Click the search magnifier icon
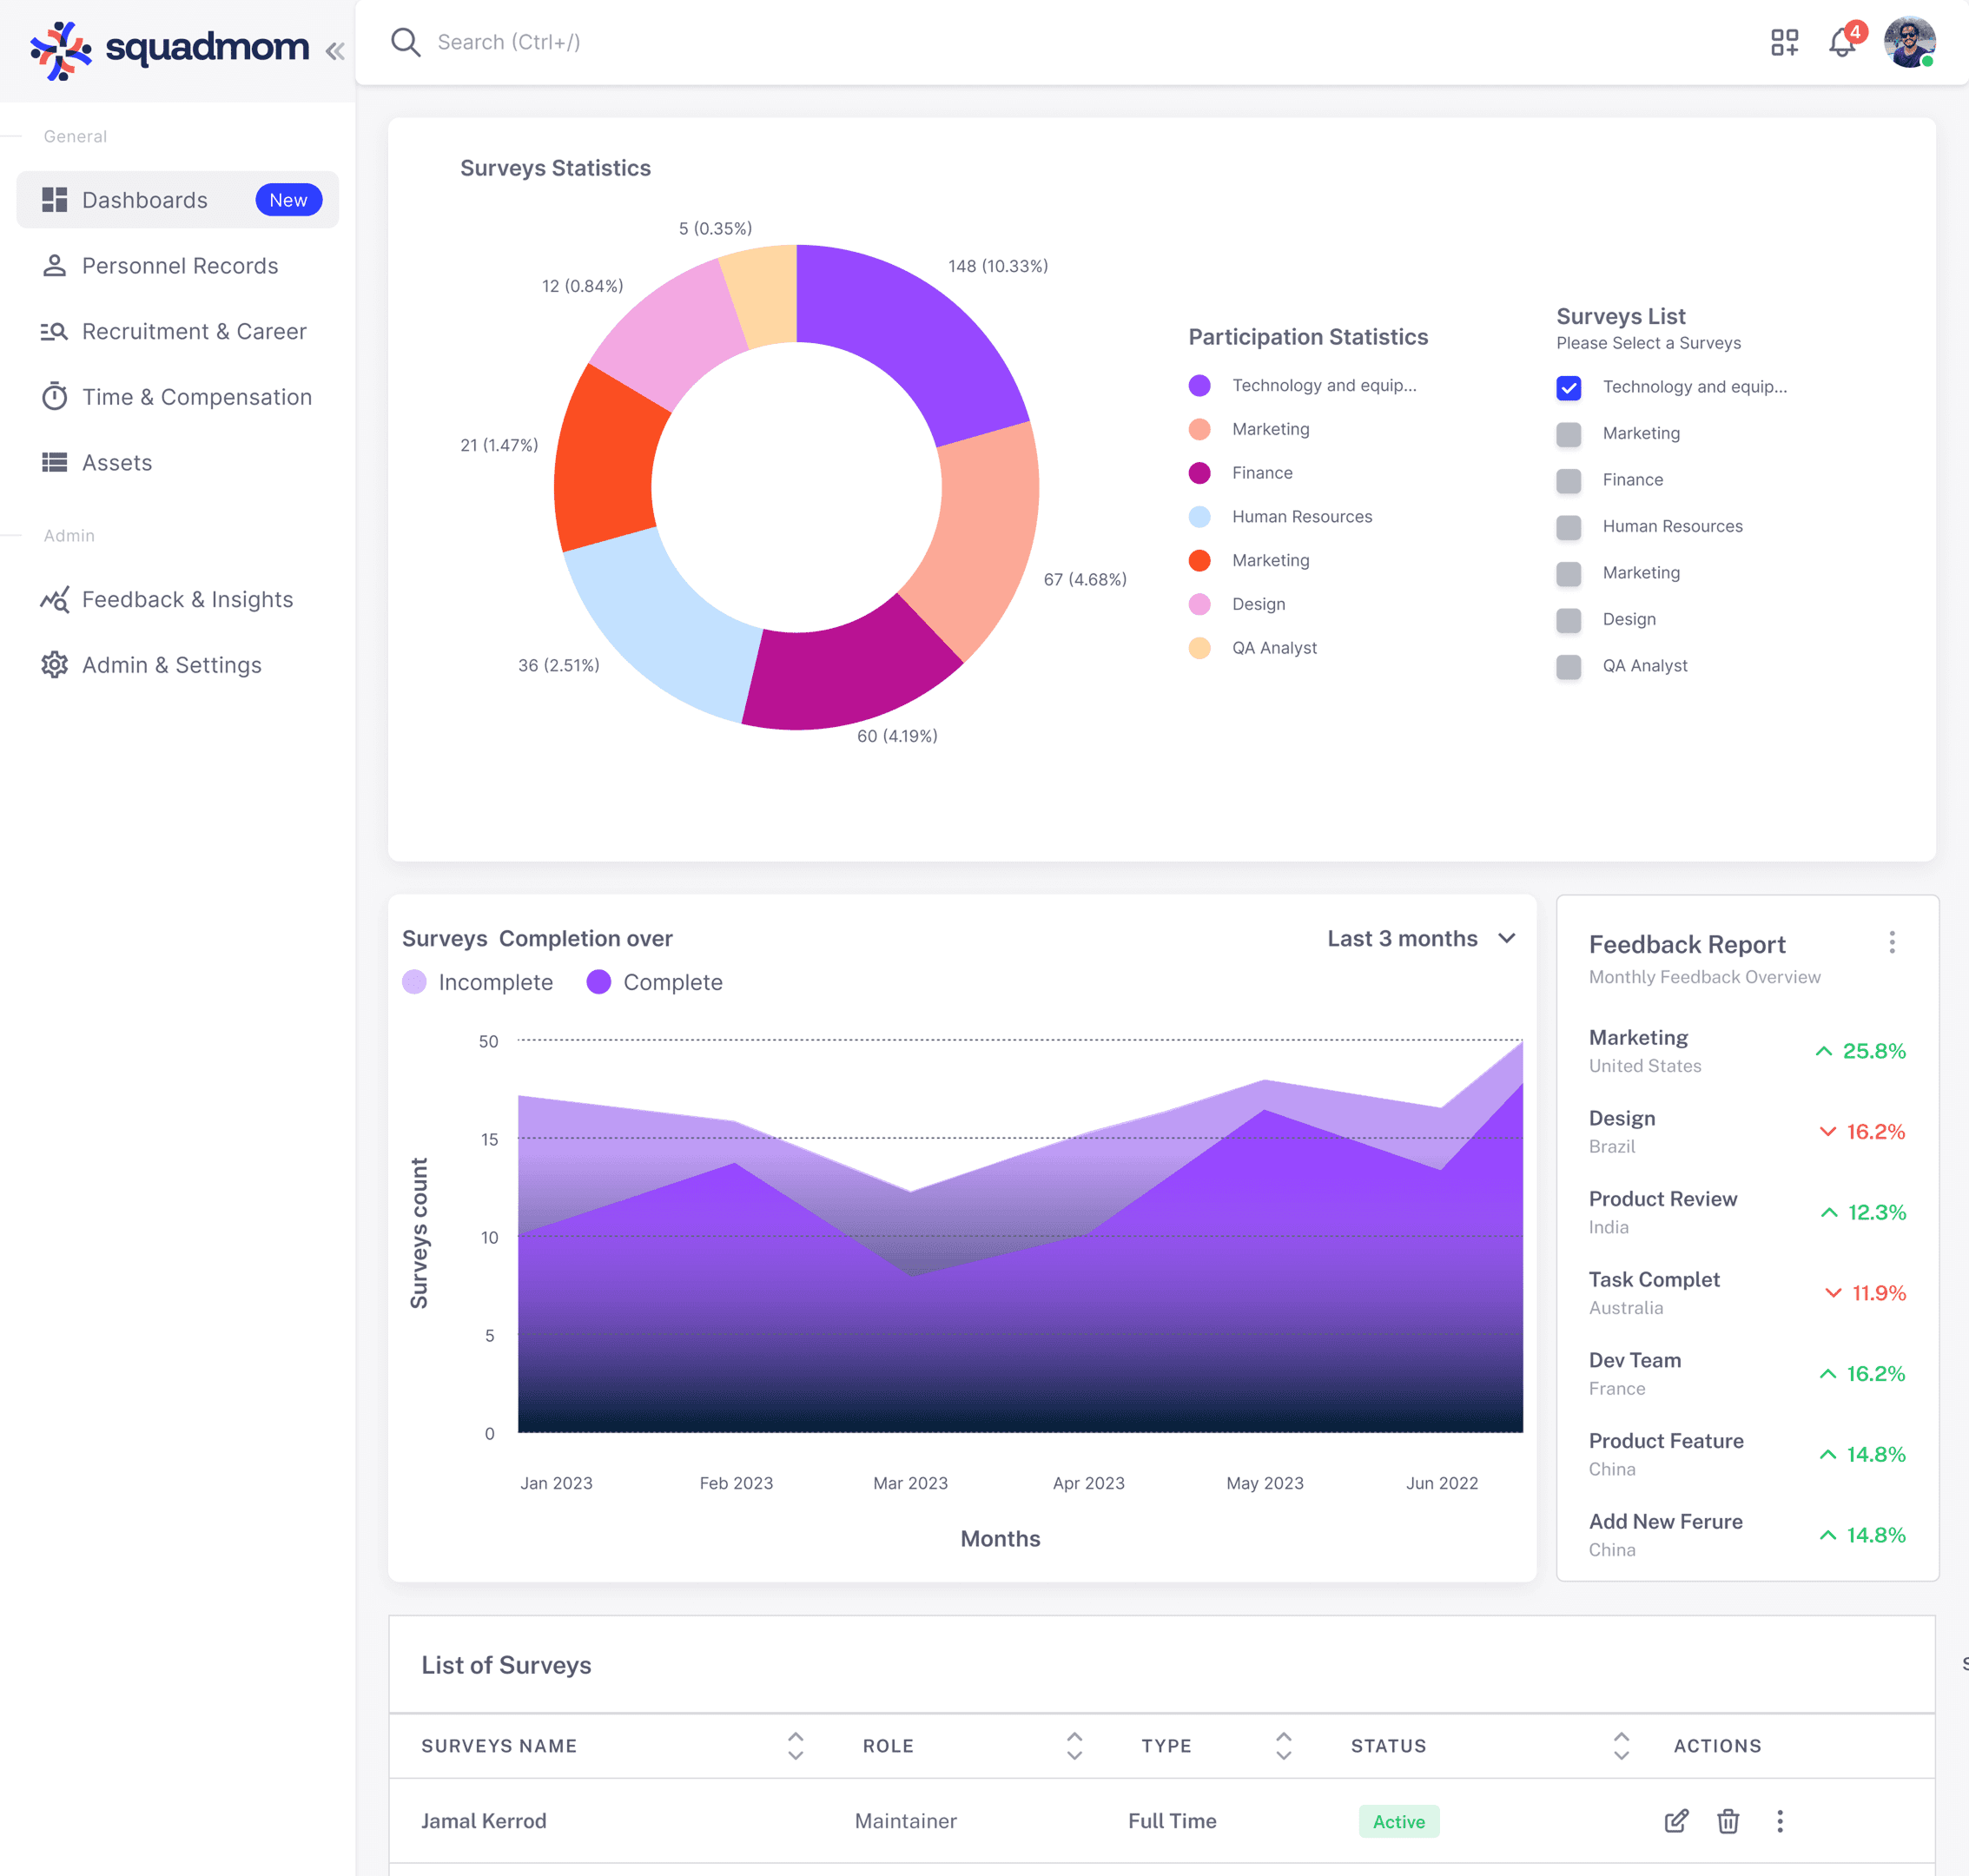The image size is (1969, 1876). point(405,42)
